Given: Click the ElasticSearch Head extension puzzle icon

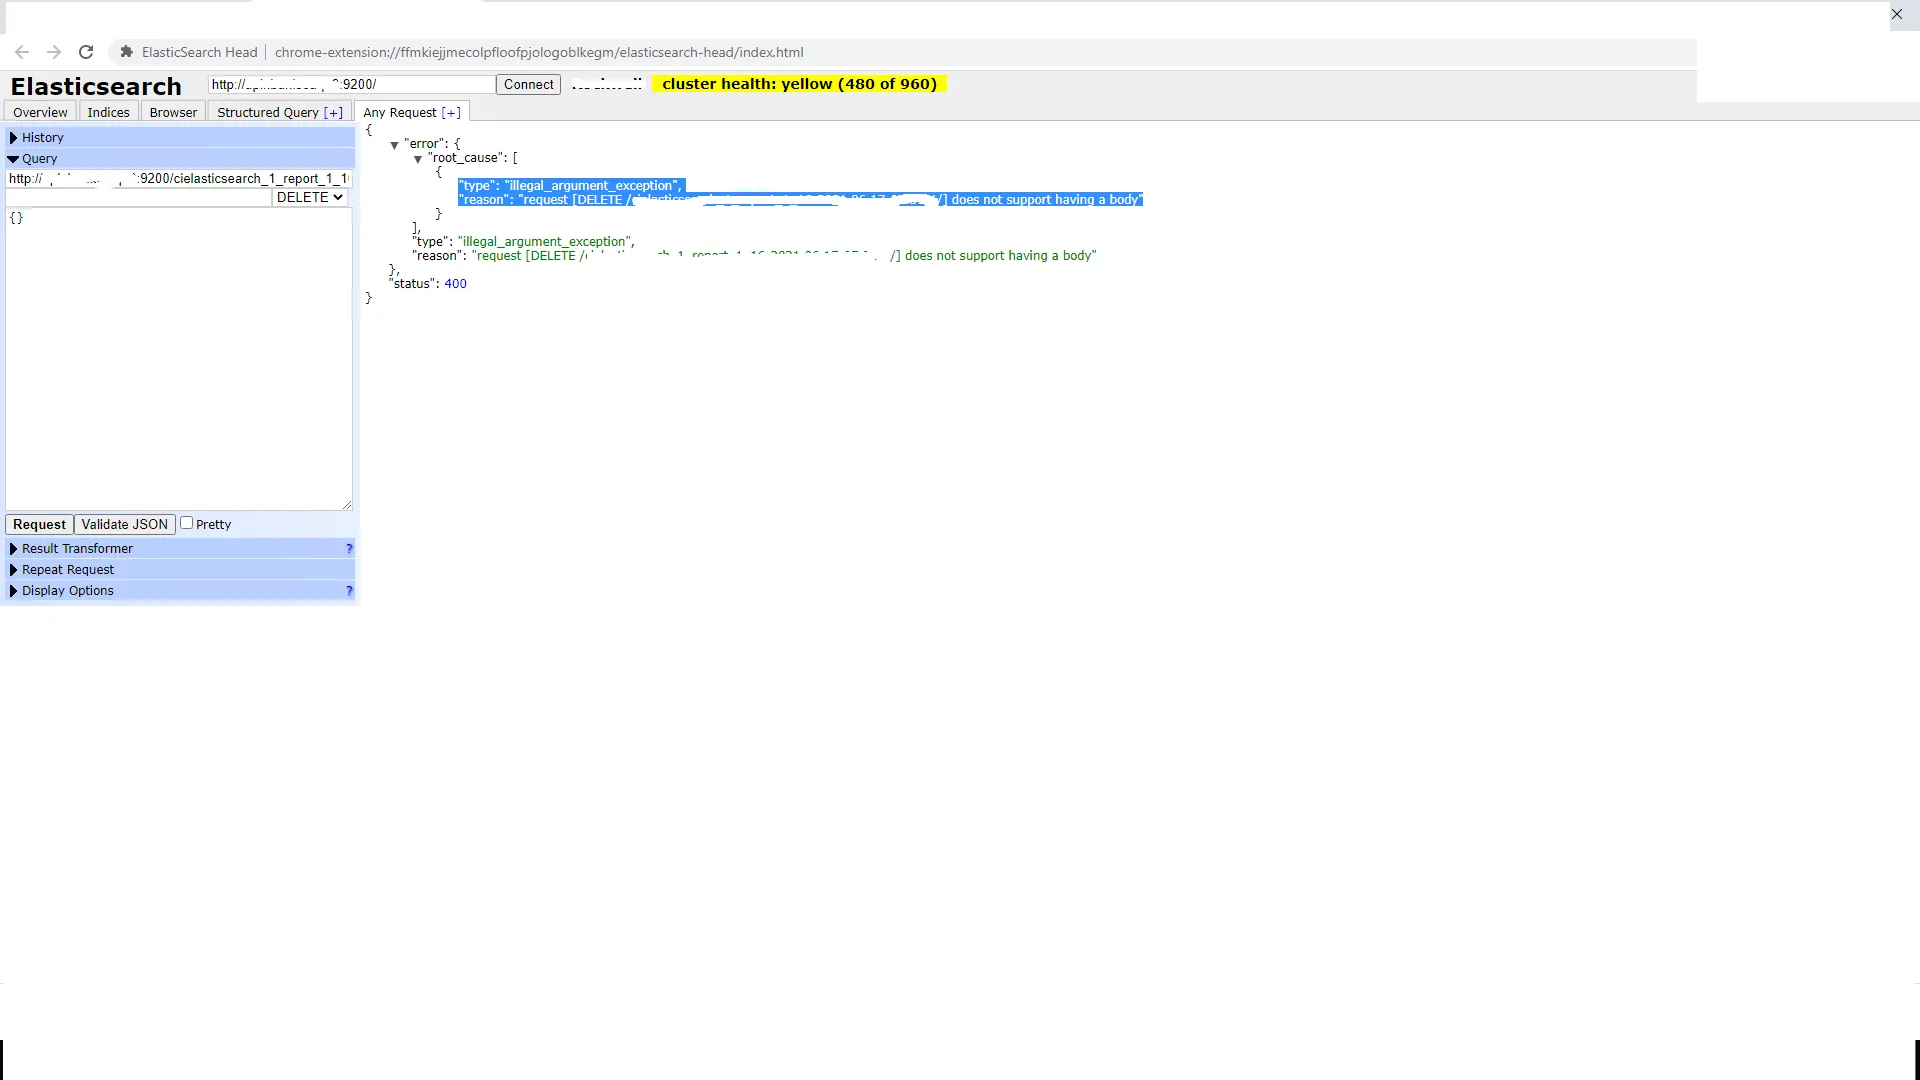Looking at the screenshot, I should click(x=127, y=52).
